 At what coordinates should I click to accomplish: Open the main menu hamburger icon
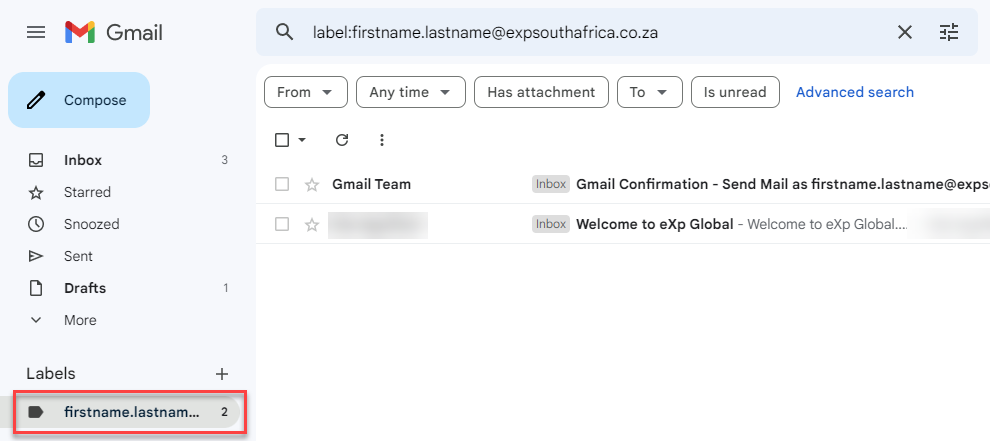point(36,32)
